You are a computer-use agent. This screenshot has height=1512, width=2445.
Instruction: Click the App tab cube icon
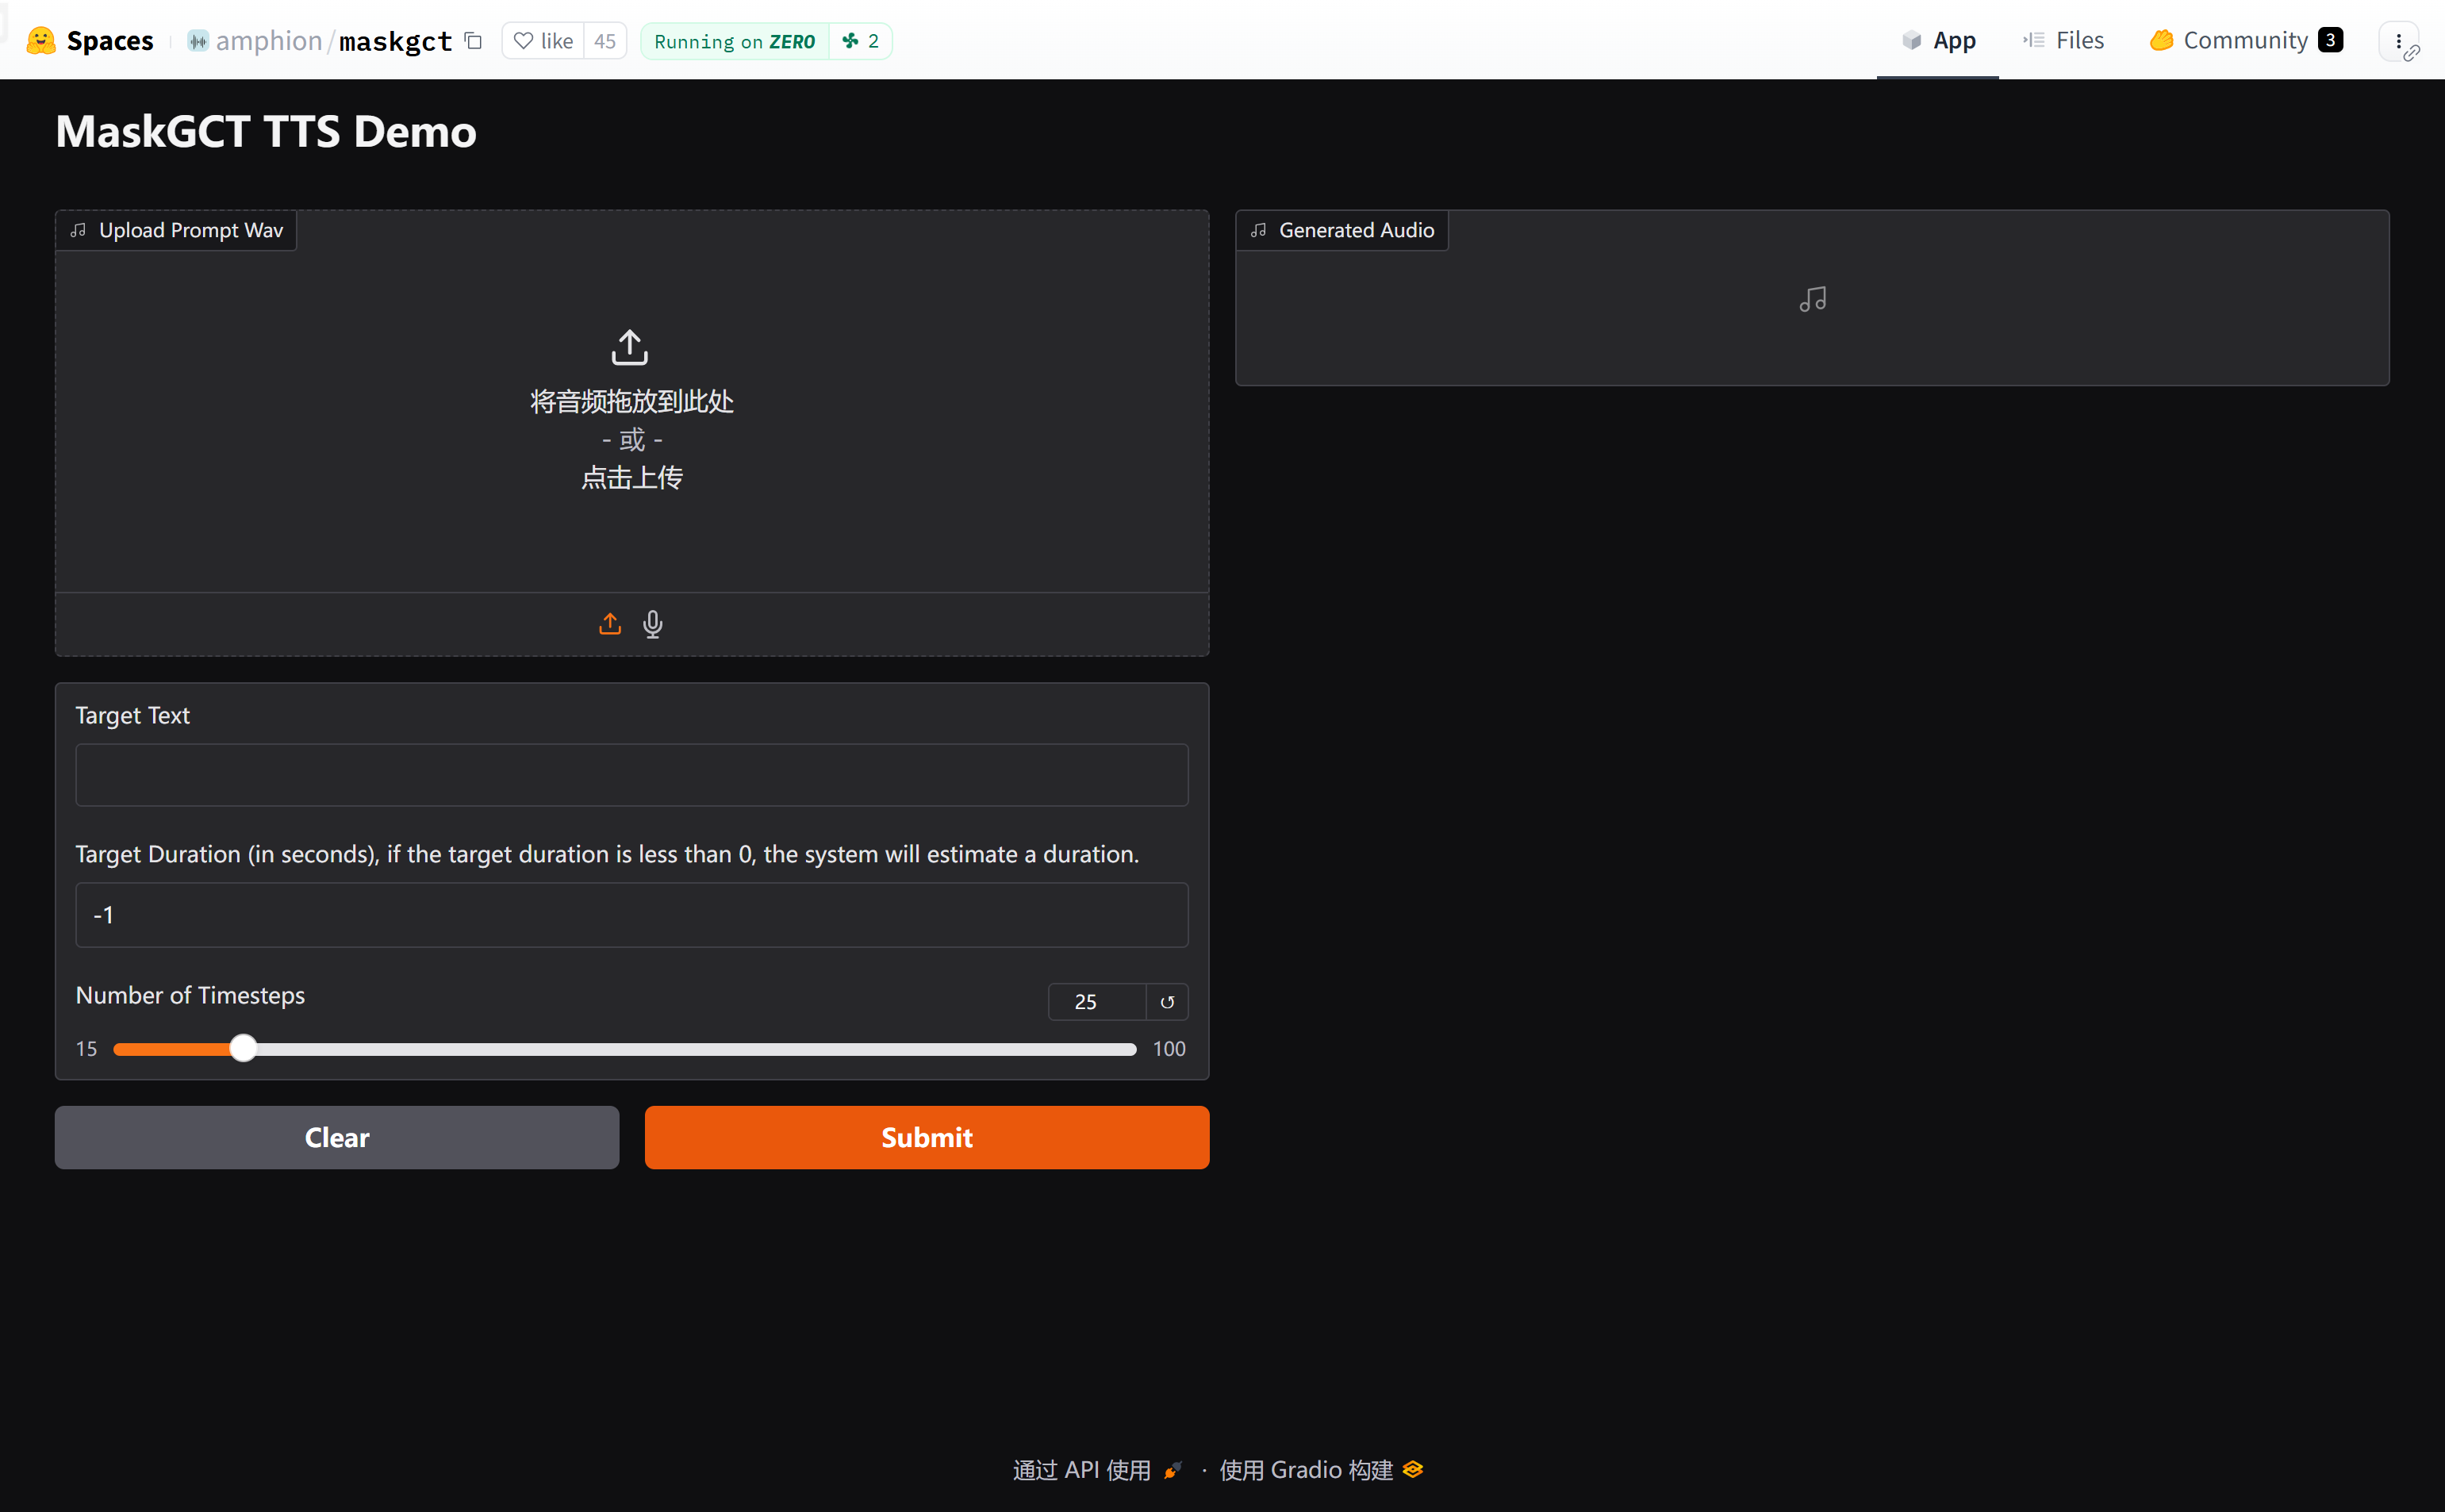click(x=1911, y=40)
